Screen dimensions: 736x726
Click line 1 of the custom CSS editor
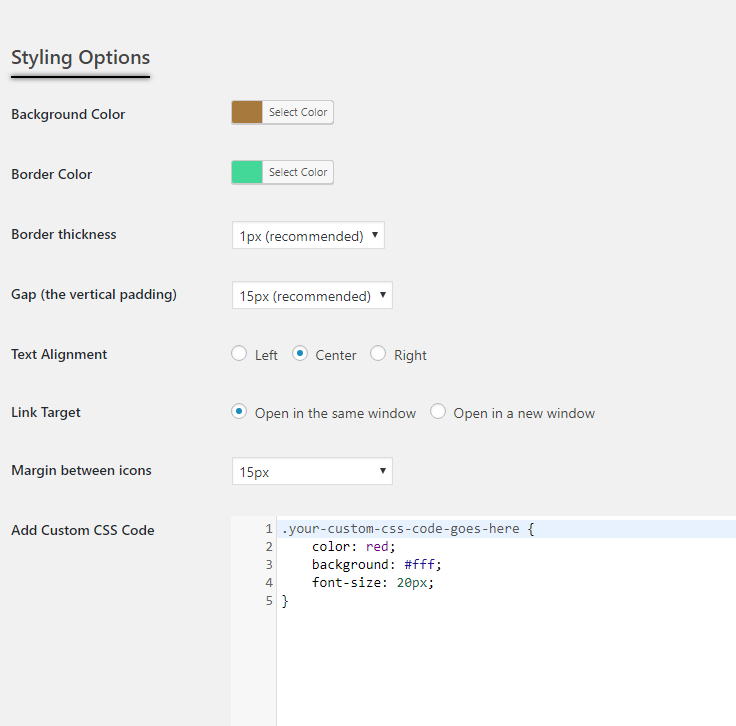click(506, 529)
